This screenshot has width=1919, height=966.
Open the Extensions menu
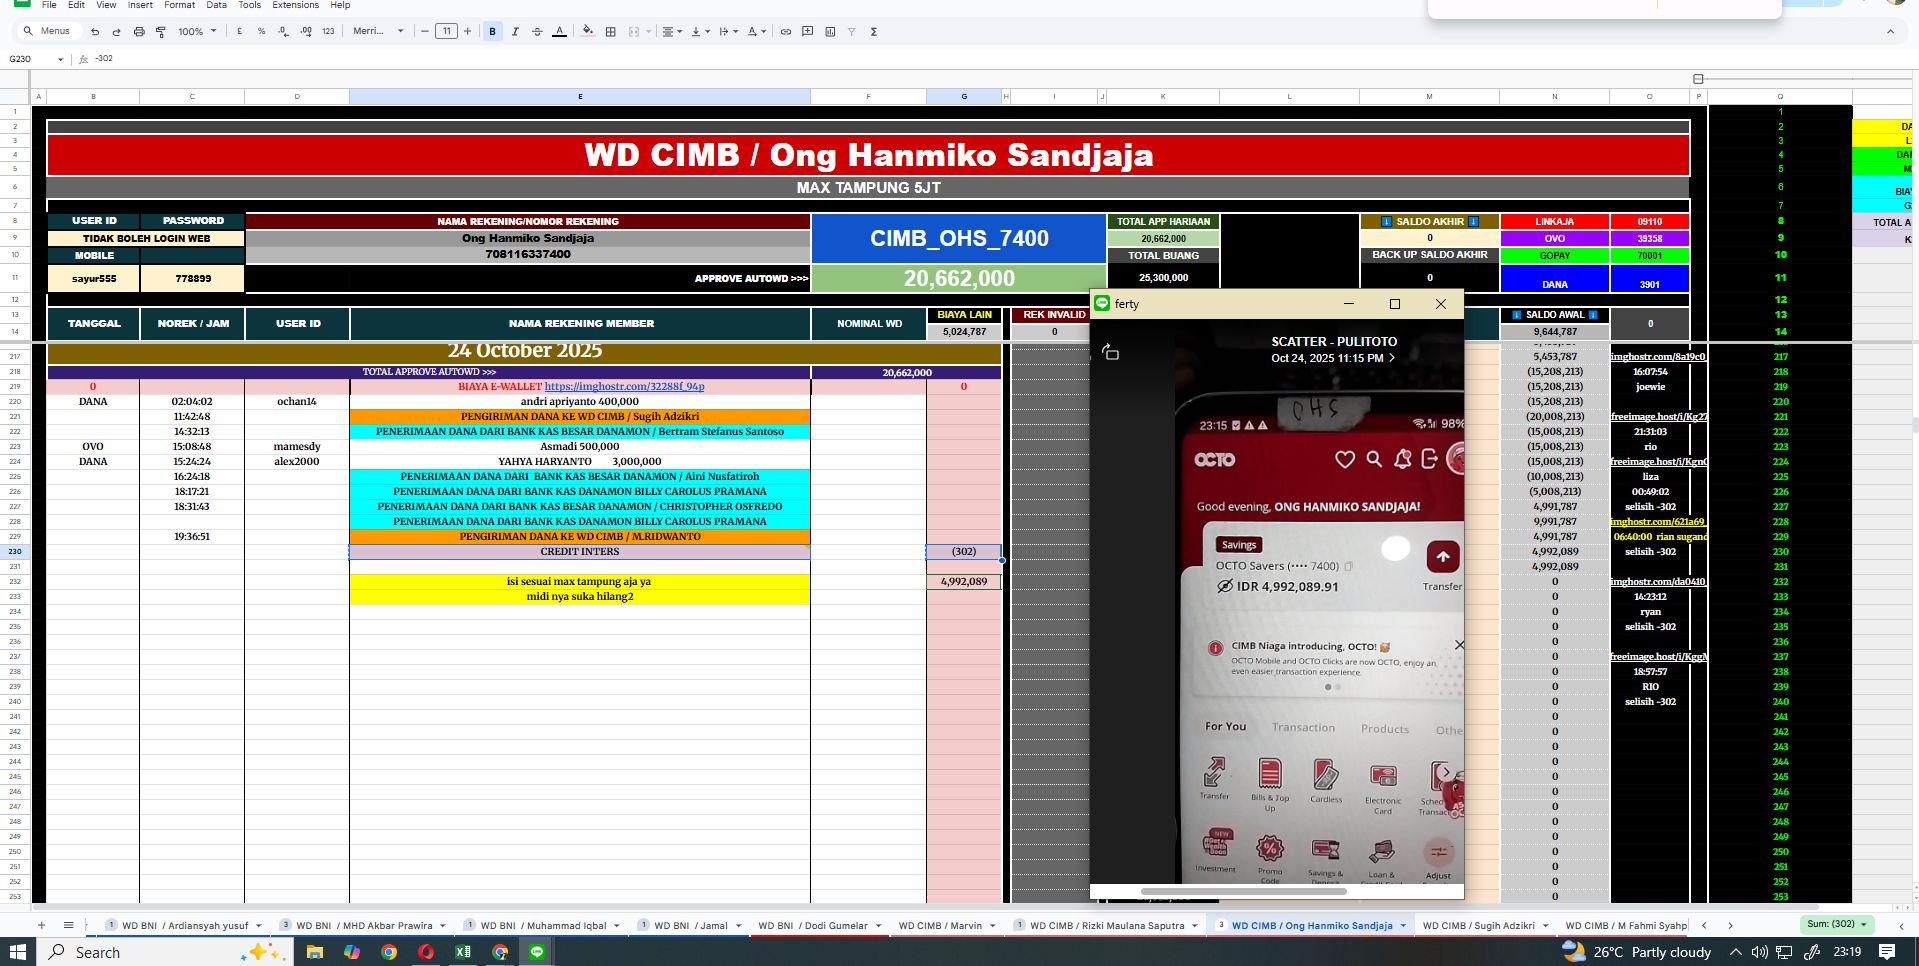point(296,5)
